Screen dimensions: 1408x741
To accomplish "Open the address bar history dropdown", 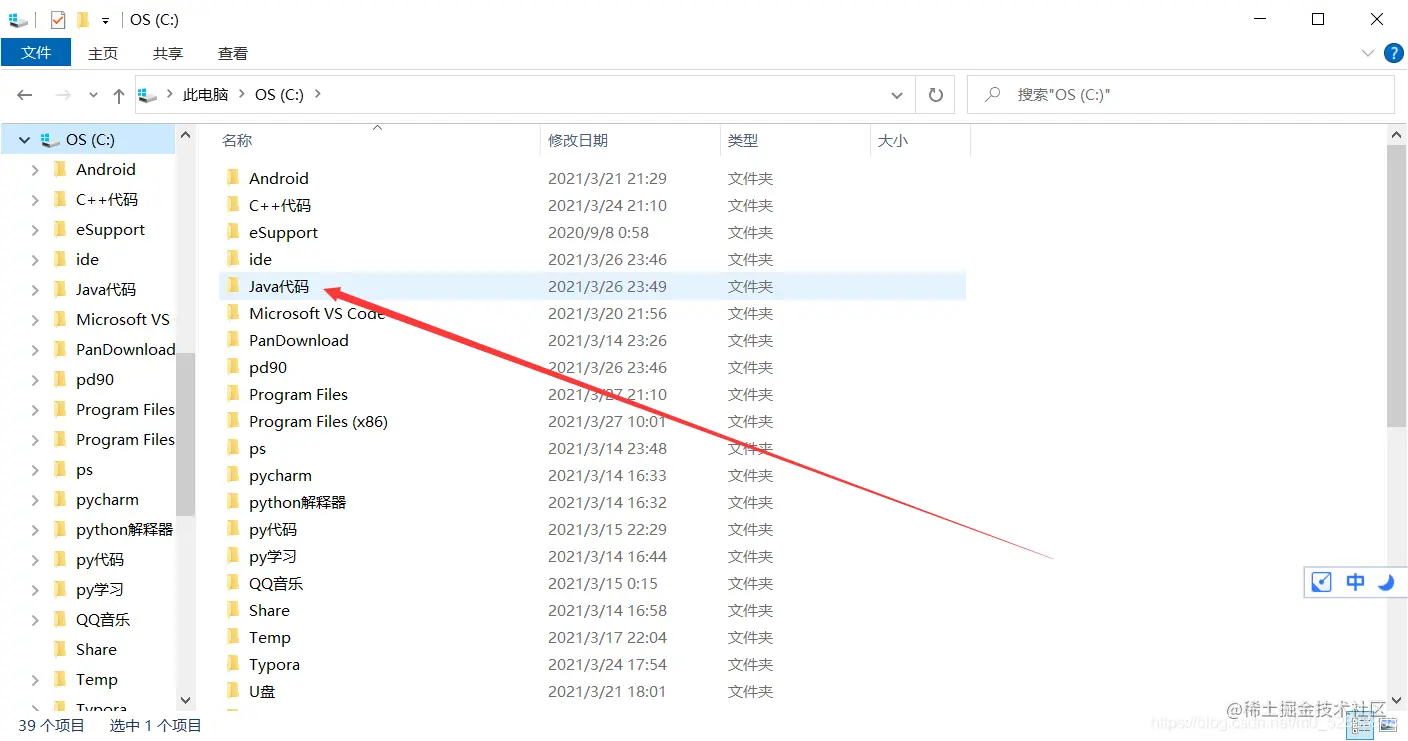I will tap(897, 95).
